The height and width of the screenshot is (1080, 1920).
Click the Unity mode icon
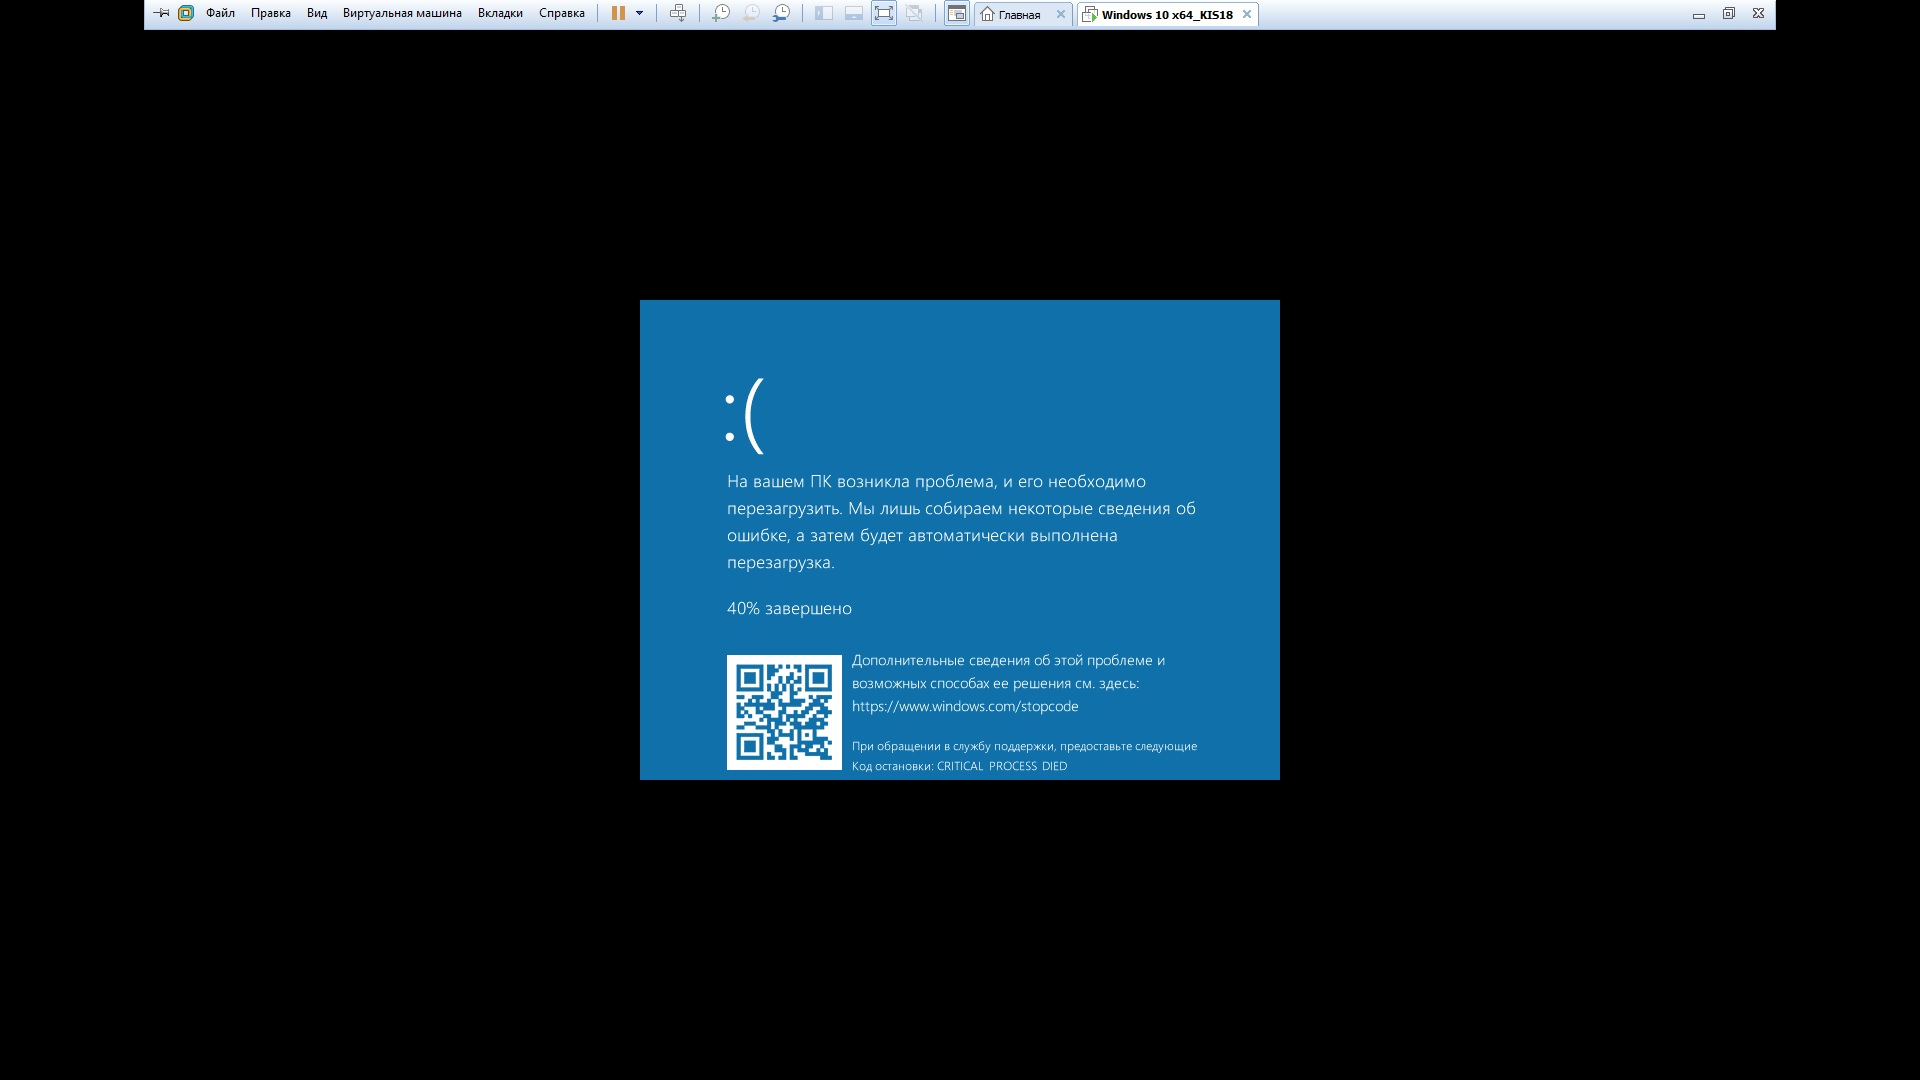point(914,14)
